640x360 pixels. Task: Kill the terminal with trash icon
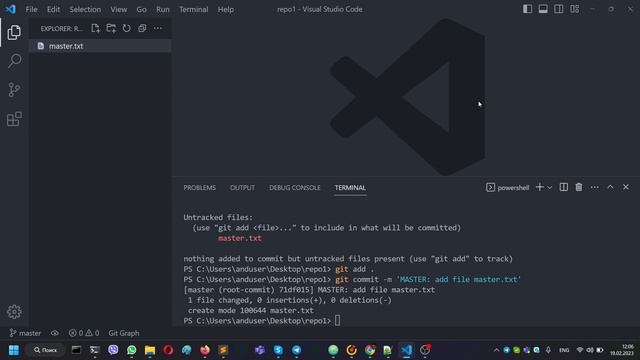[x=579, y=187]
